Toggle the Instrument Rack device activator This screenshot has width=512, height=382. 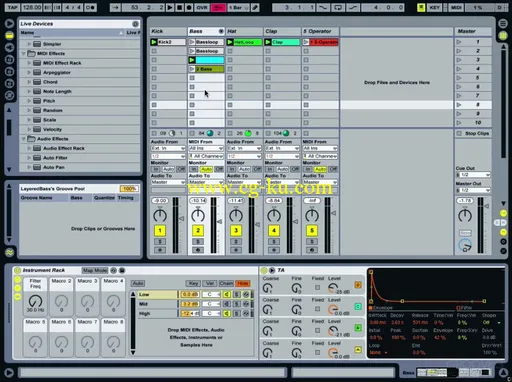tap(17, 270)
